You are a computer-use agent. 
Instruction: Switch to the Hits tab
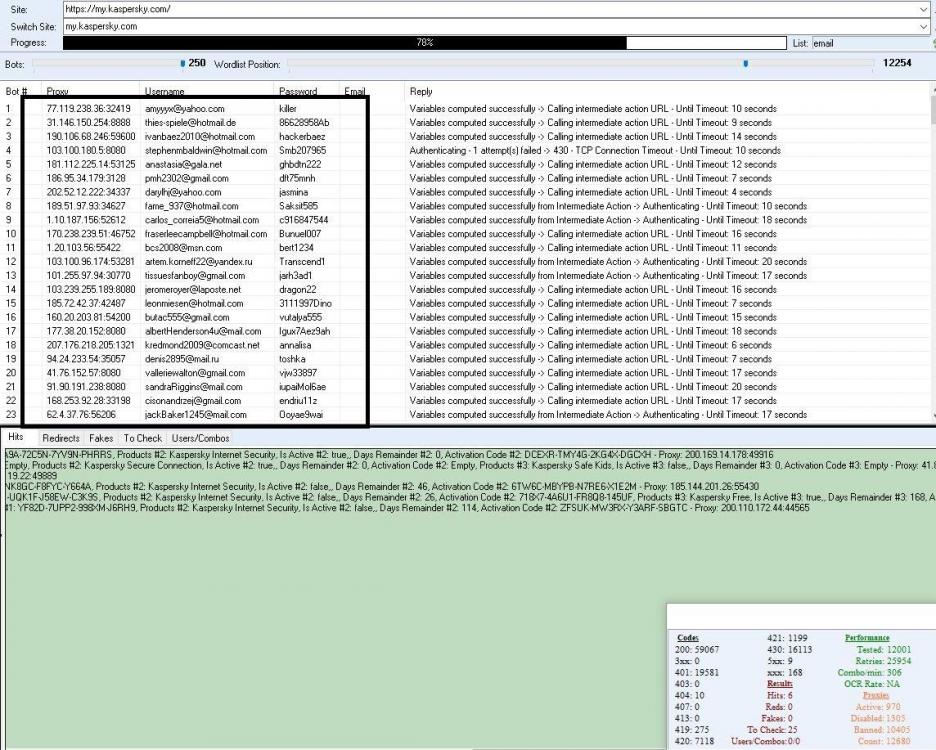[x=17, y=438]
